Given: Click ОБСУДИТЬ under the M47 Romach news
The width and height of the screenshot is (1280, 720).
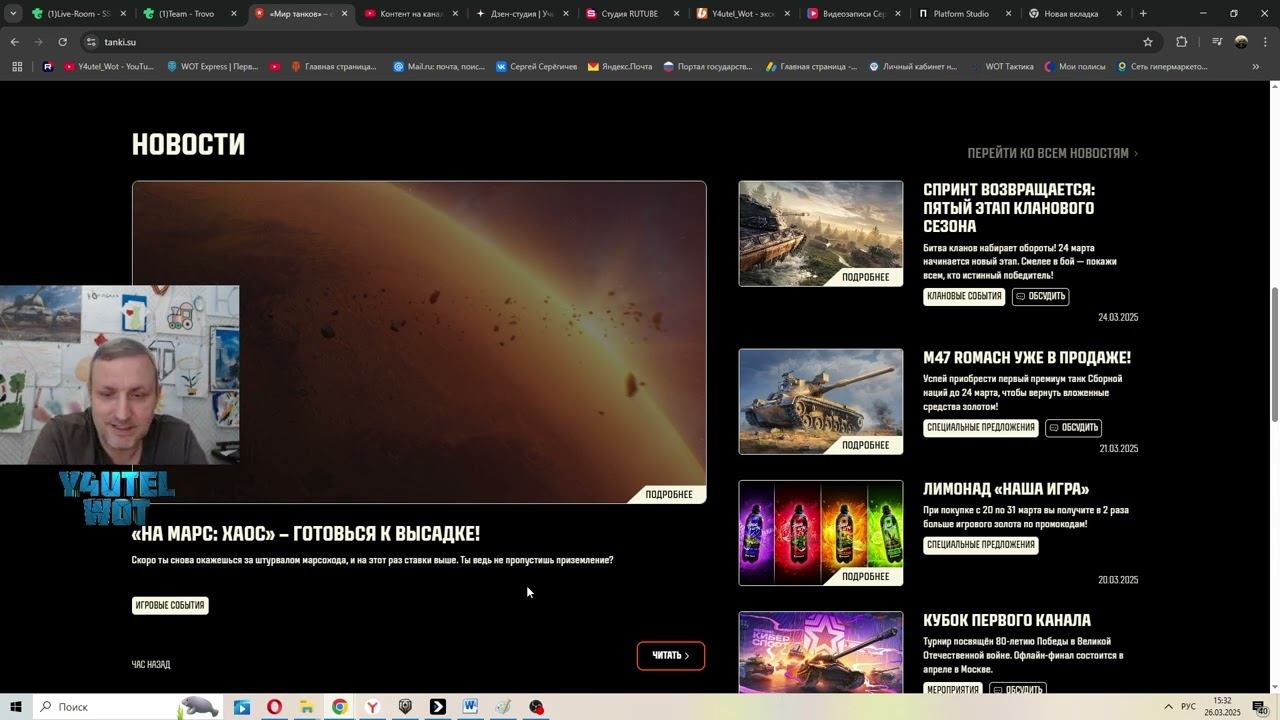Looking at the screenshot, I should point(1073,428).
